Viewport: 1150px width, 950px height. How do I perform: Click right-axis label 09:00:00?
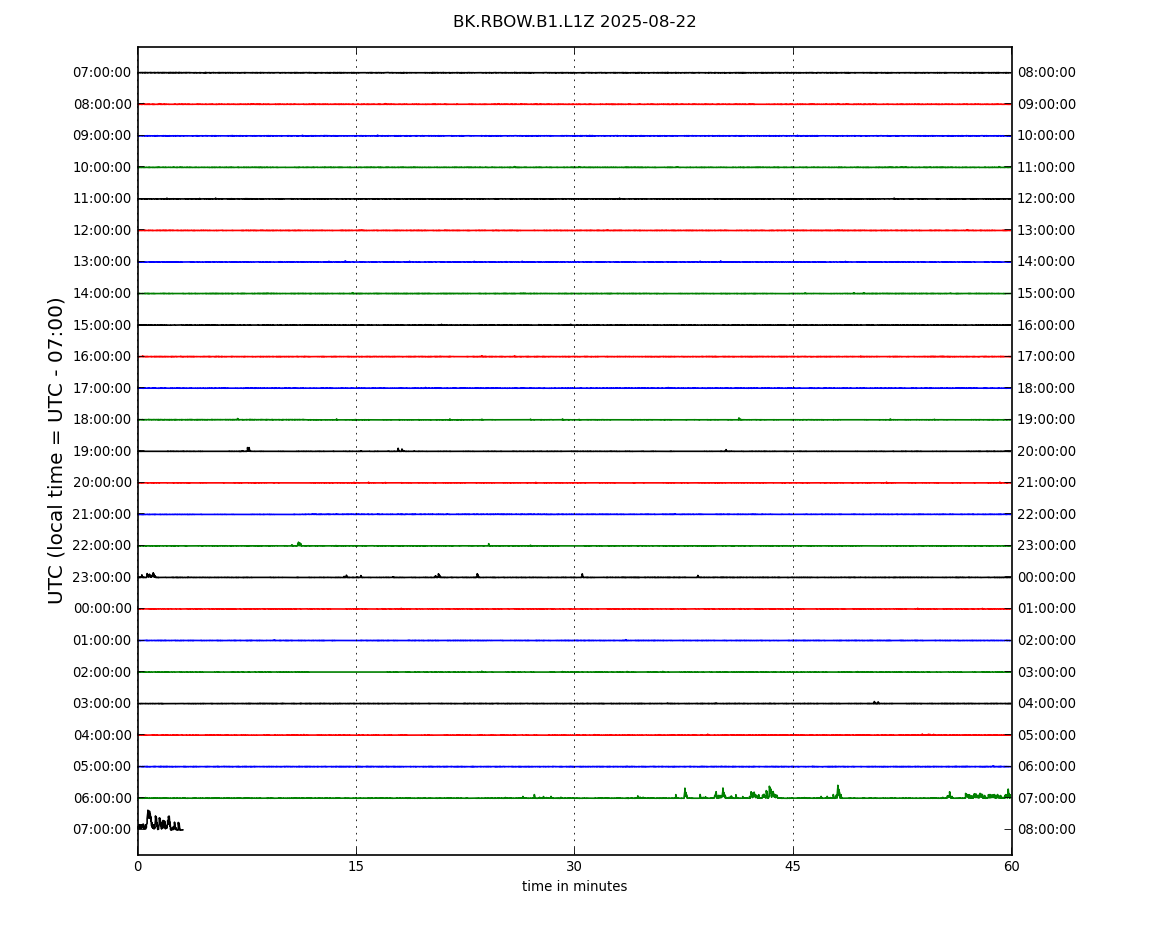coord(1047,104)
